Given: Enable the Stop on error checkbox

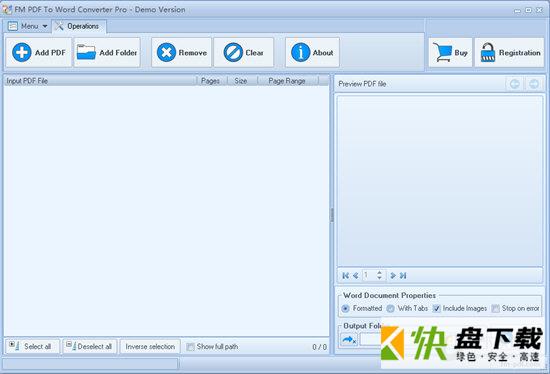Looking at the screenshot, I should pos(495,308).
